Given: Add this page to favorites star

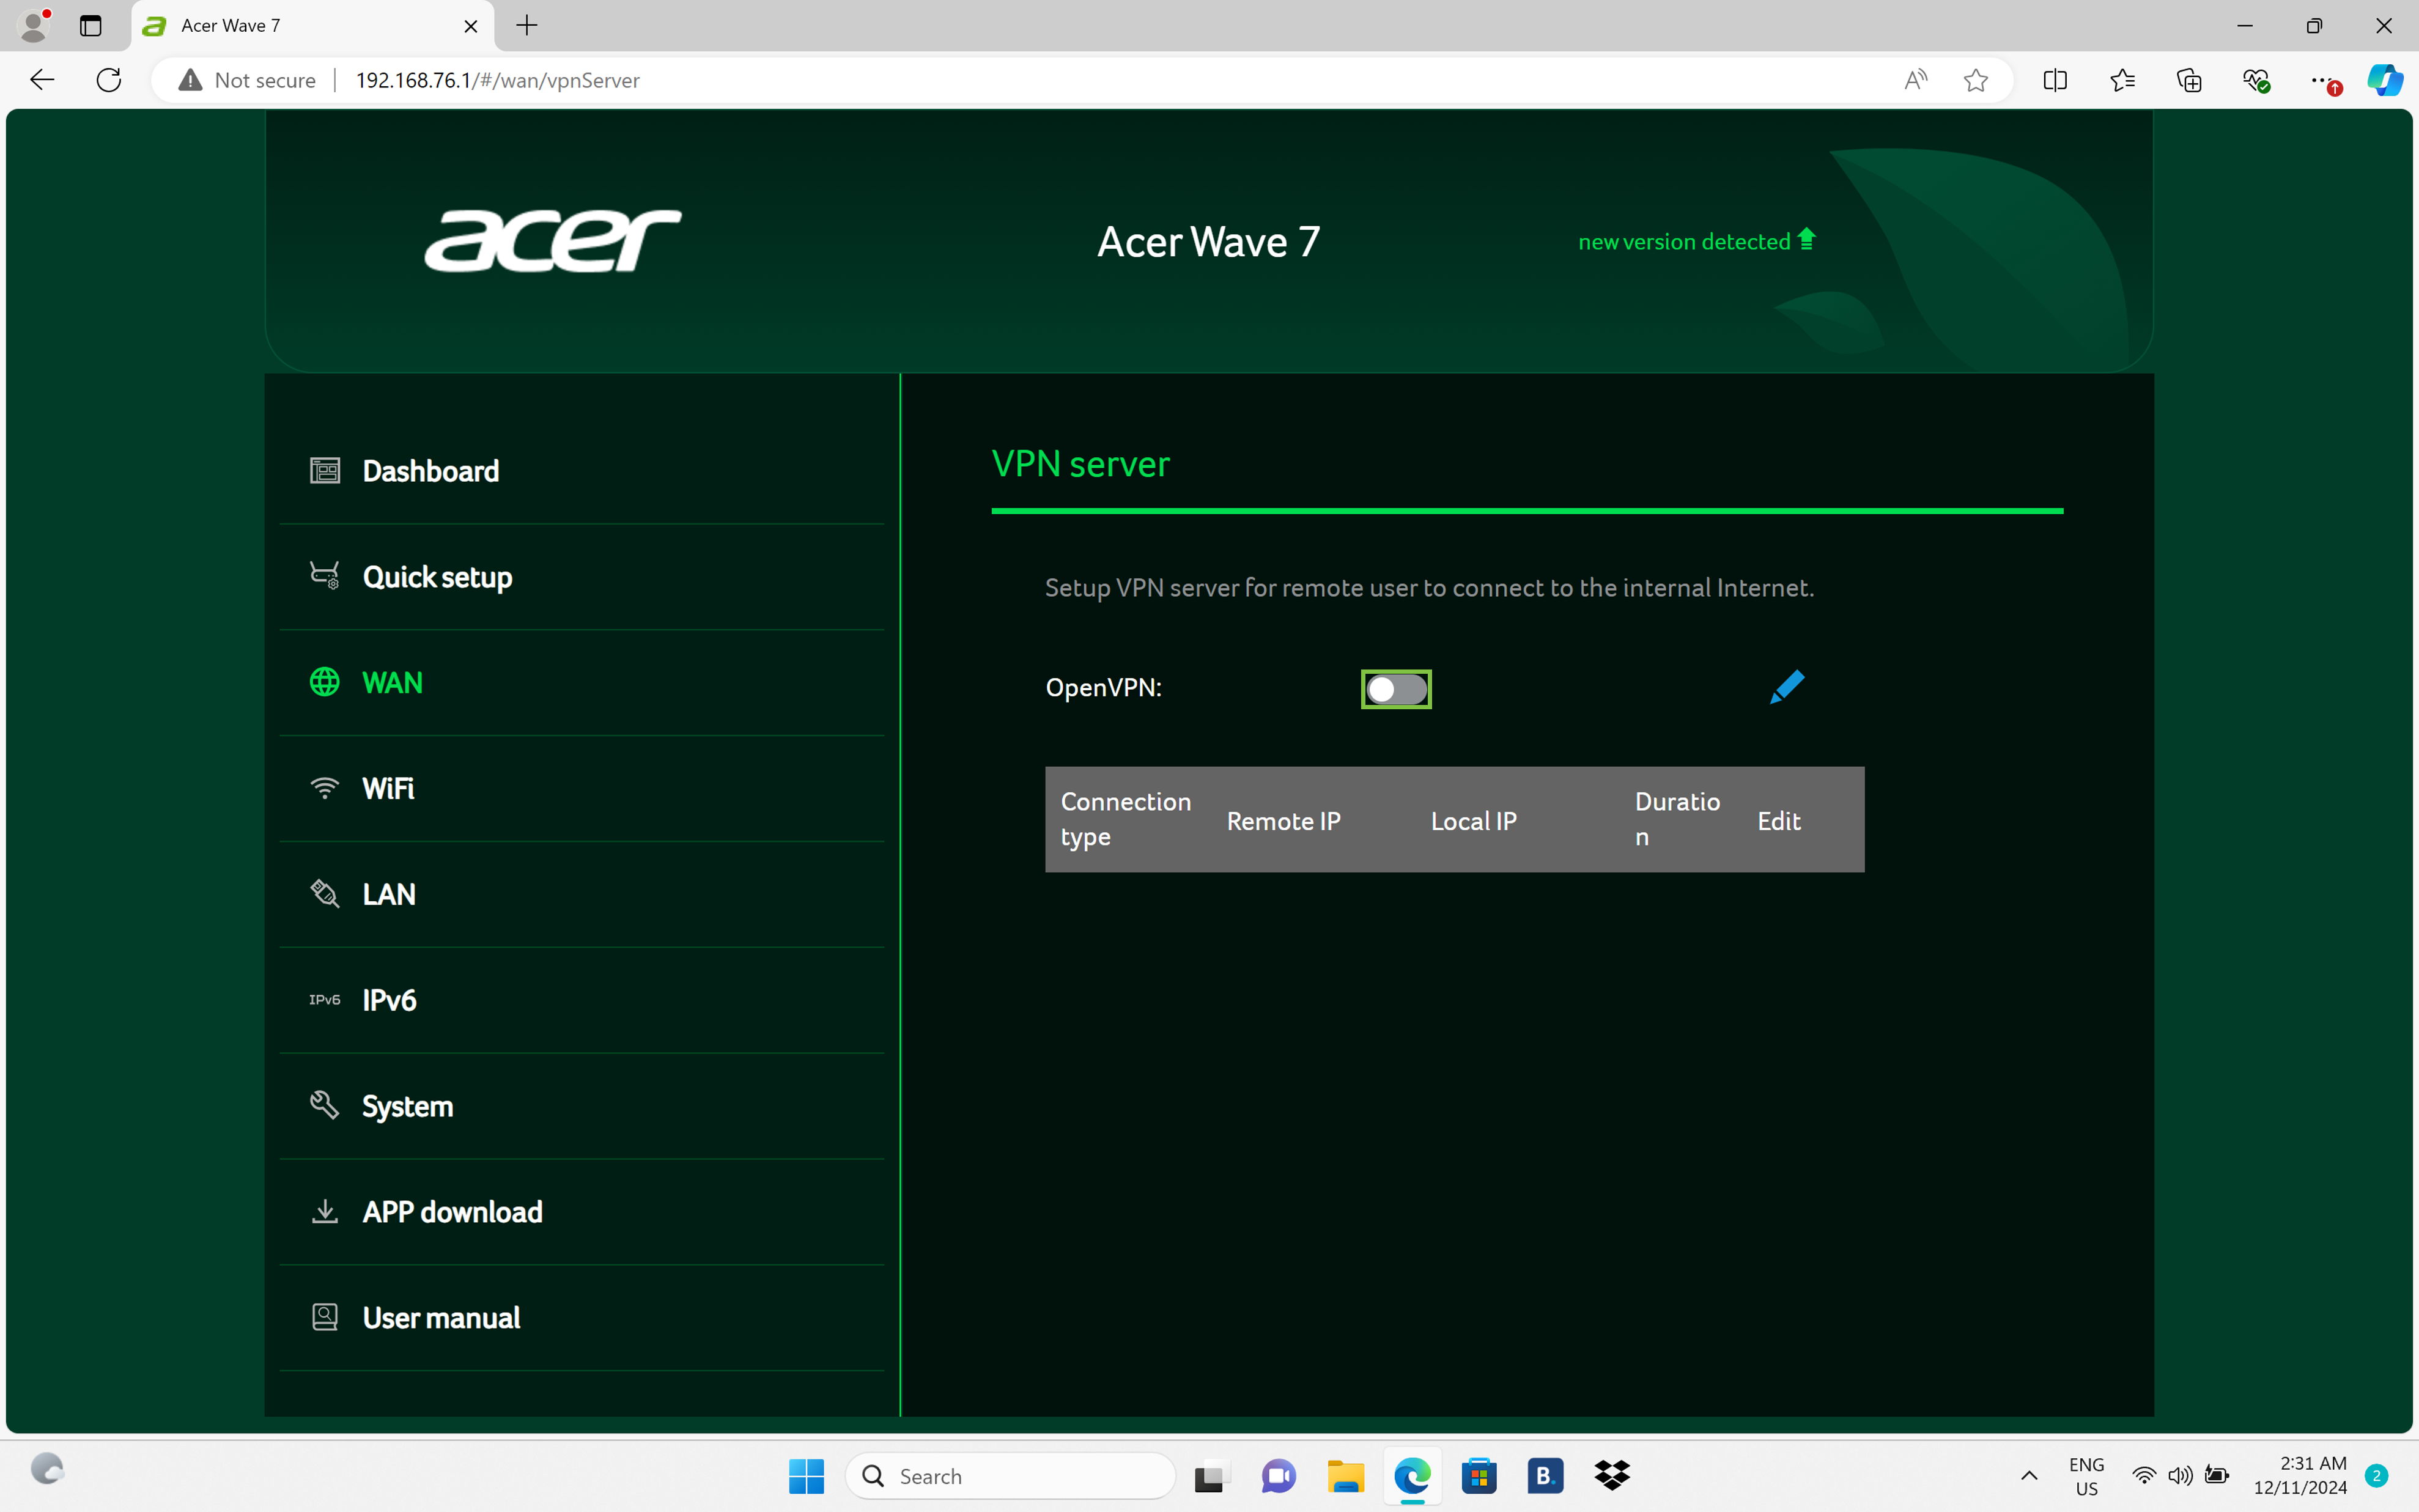Looking at the screenshot, I should tap(1975, 80).
